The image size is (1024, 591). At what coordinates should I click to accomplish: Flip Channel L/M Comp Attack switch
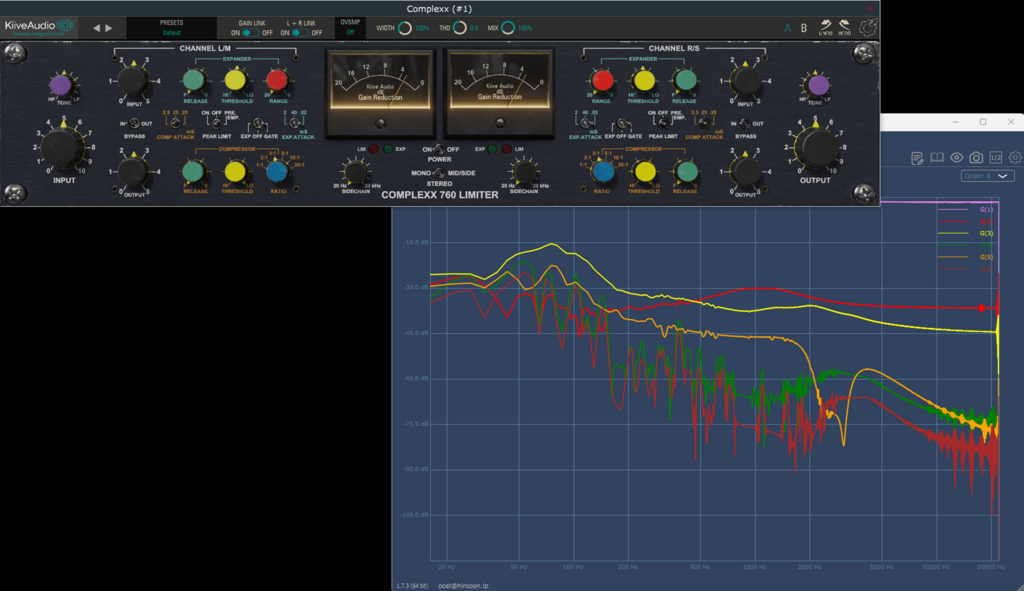[175, 123]
